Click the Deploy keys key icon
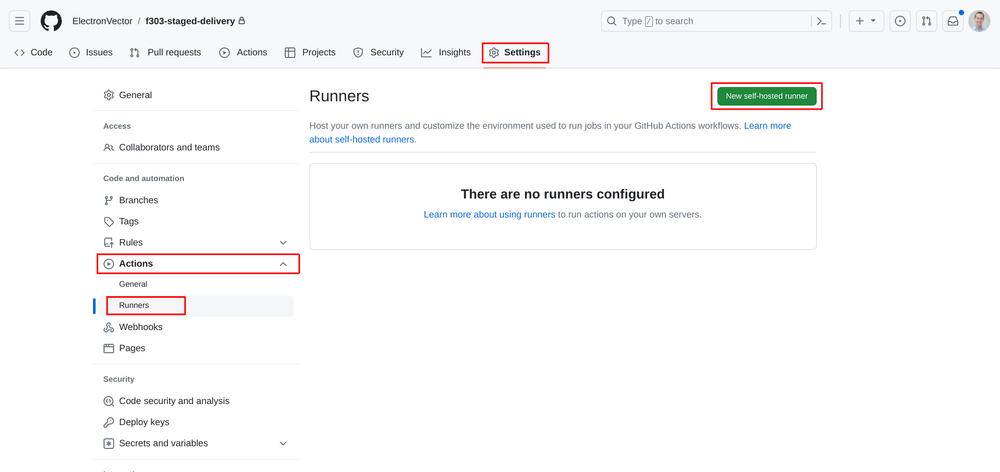The height and width of the screenshot is (472, 1000). click(108, 422)
